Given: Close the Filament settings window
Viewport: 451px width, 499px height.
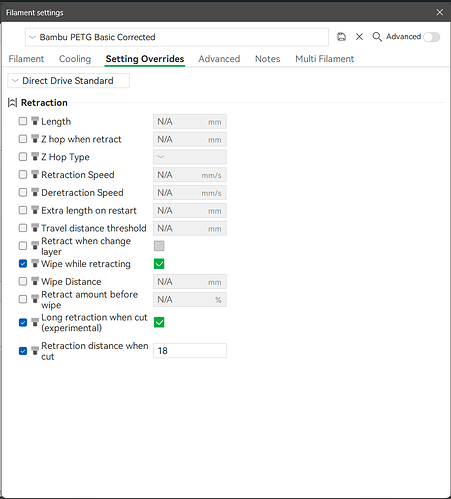Looking at the screenshot, I should coord(440,12).
